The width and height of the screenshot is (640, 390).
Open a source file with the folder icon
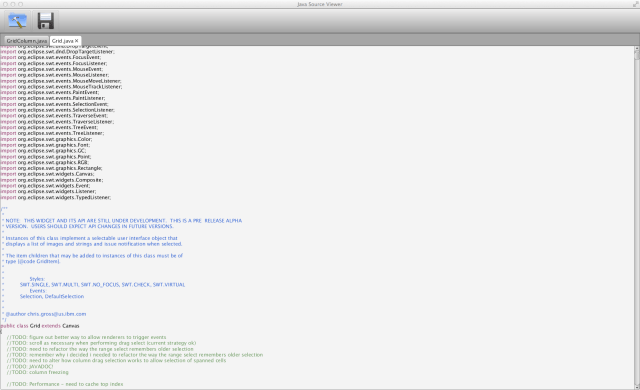click(x=17, y=21)
